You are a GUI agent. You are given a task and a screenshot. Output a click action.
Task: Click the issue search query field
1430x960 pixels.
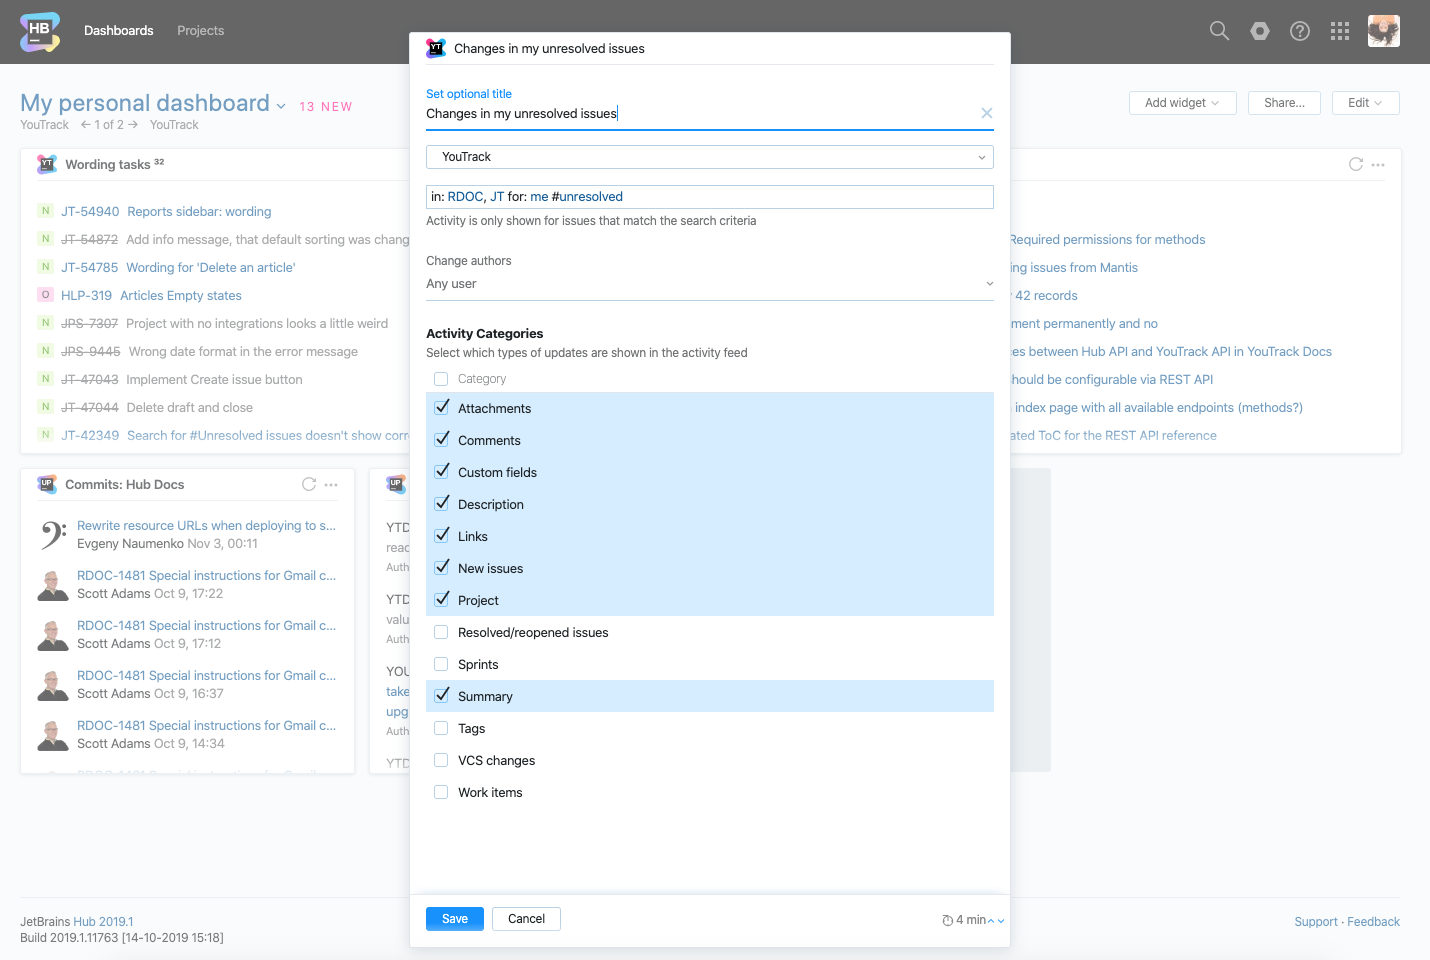coord(710,197)
